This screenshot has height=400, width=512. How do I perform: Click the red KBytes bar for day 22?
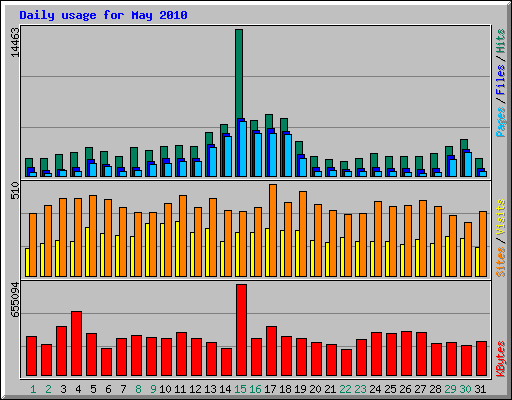347,362
